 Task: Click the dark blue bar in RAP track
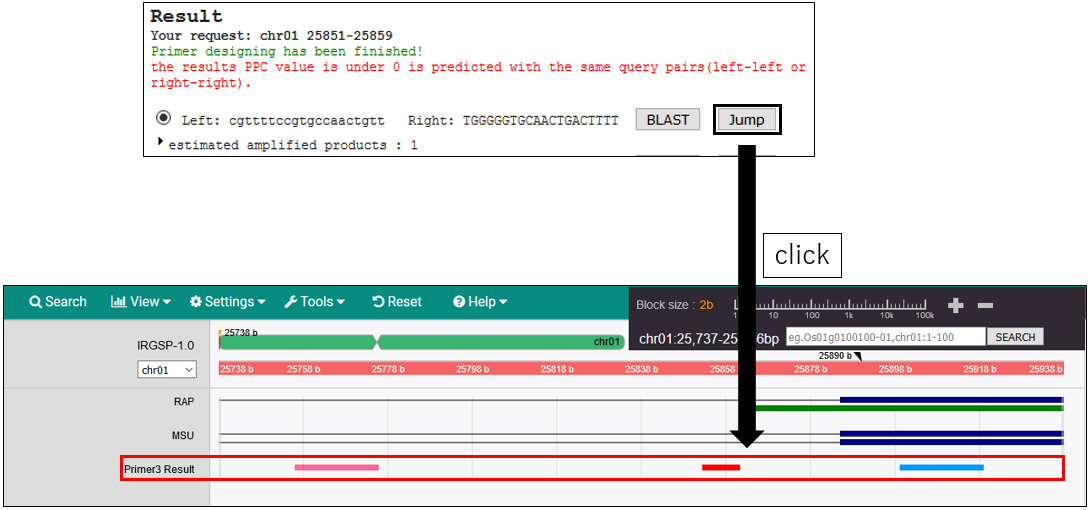point(951,400)
